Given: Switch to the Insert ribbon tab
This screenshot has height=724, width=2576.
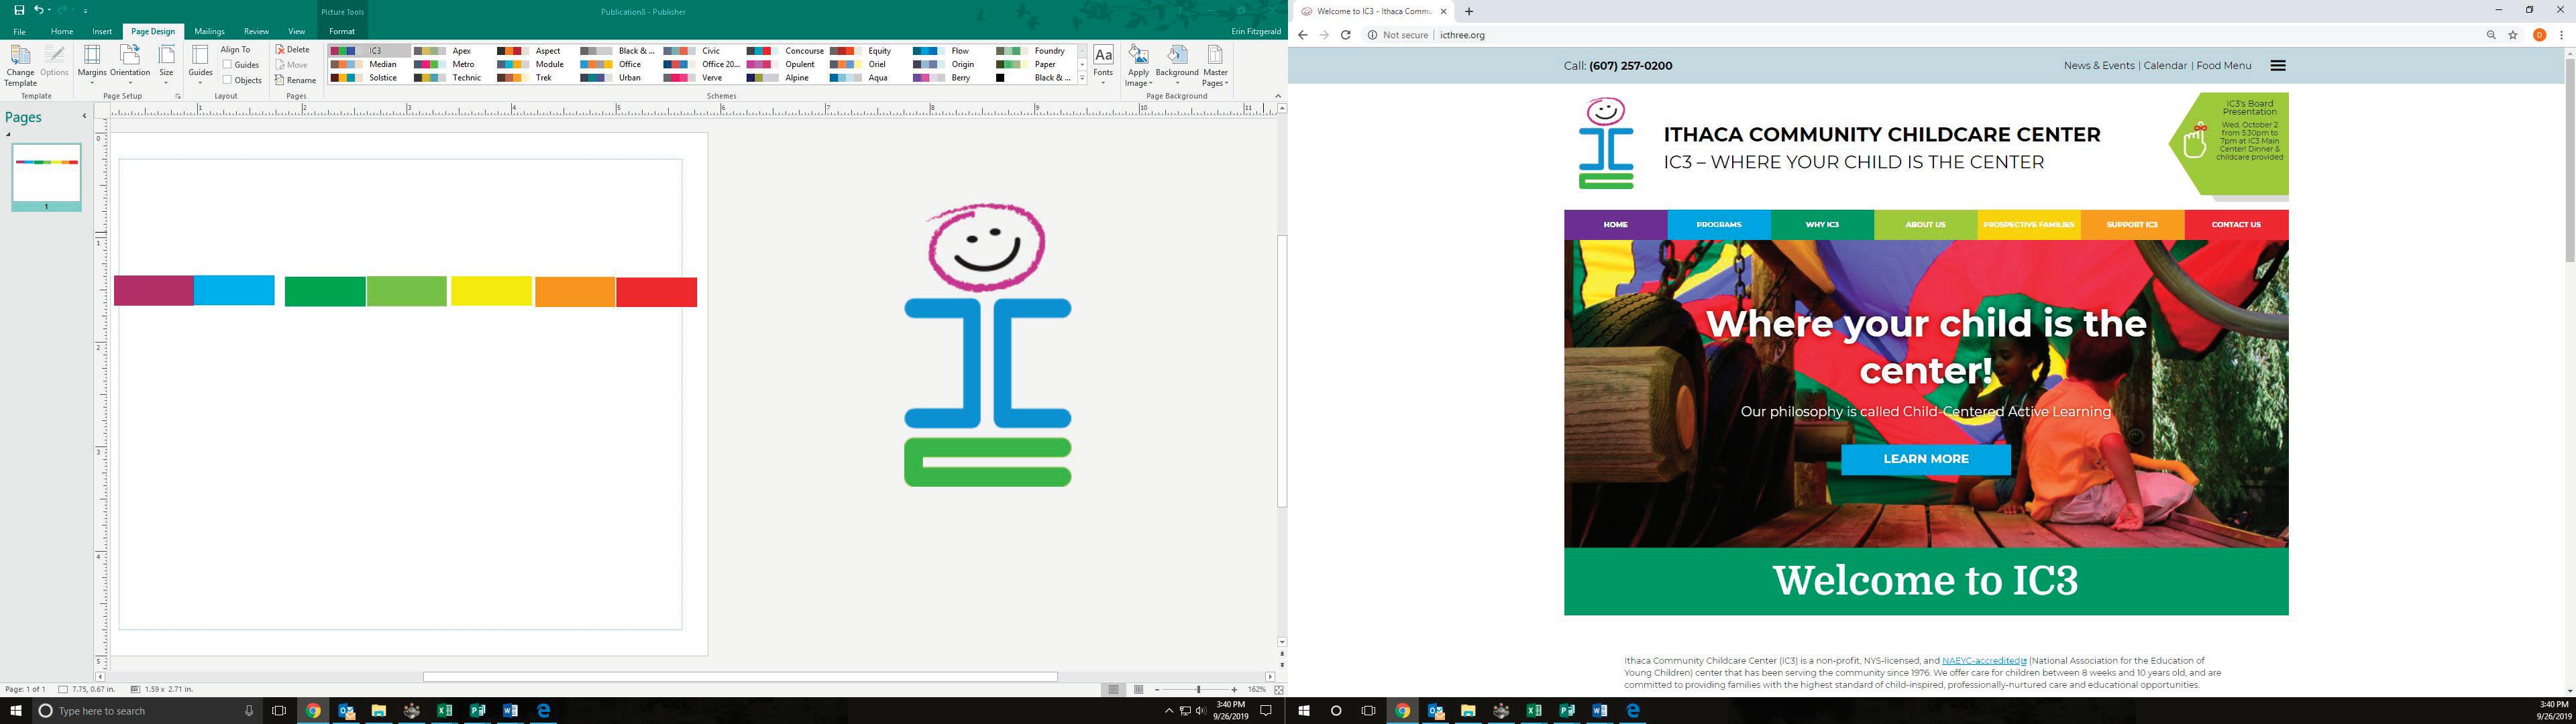Looking at the screenshot, I should coord(102,31).
